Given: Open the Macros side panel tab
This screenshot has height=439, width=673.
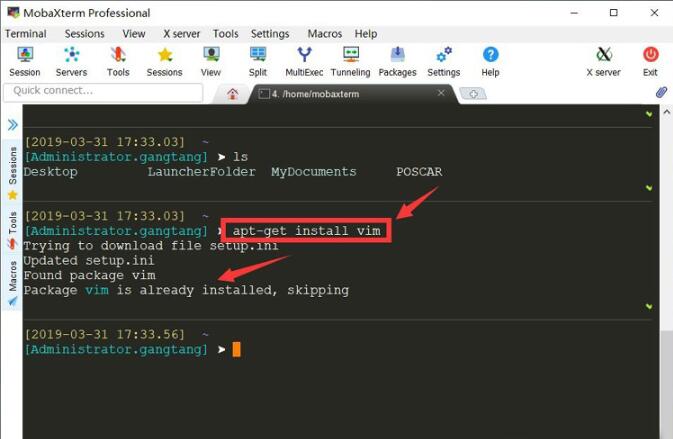Looking at the screenshot, I should coord(13,282).
